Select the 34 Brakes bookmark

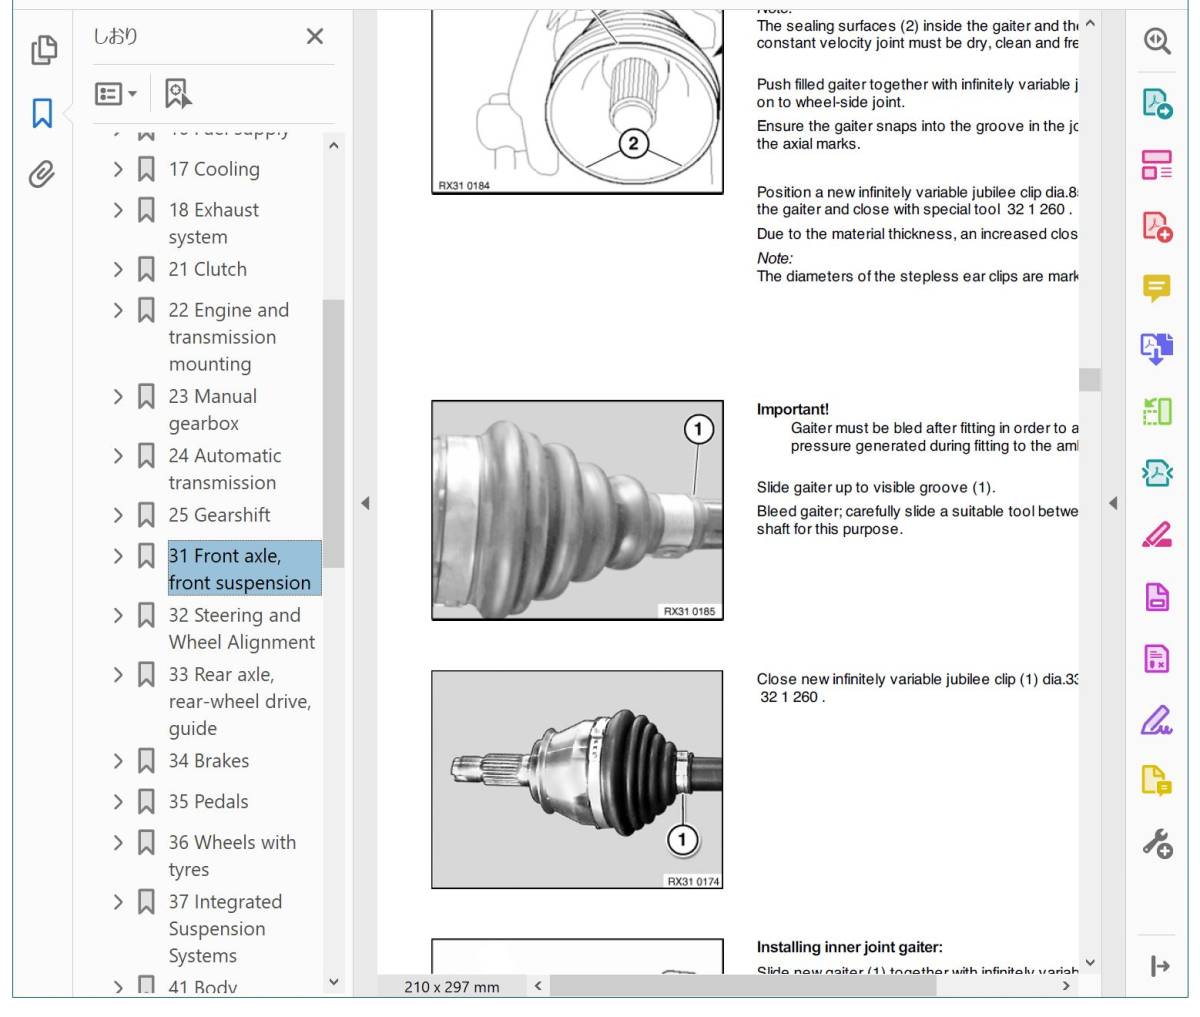[209, 761]
